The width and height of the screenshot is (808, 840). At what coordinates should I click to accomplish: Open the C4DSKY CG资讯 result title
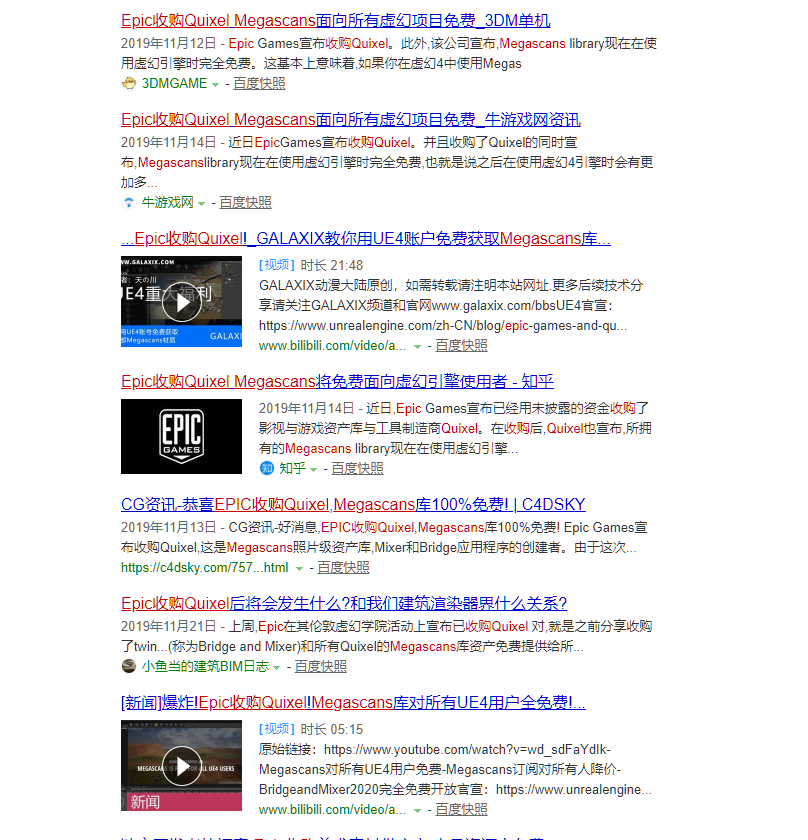tap(353, 505)
